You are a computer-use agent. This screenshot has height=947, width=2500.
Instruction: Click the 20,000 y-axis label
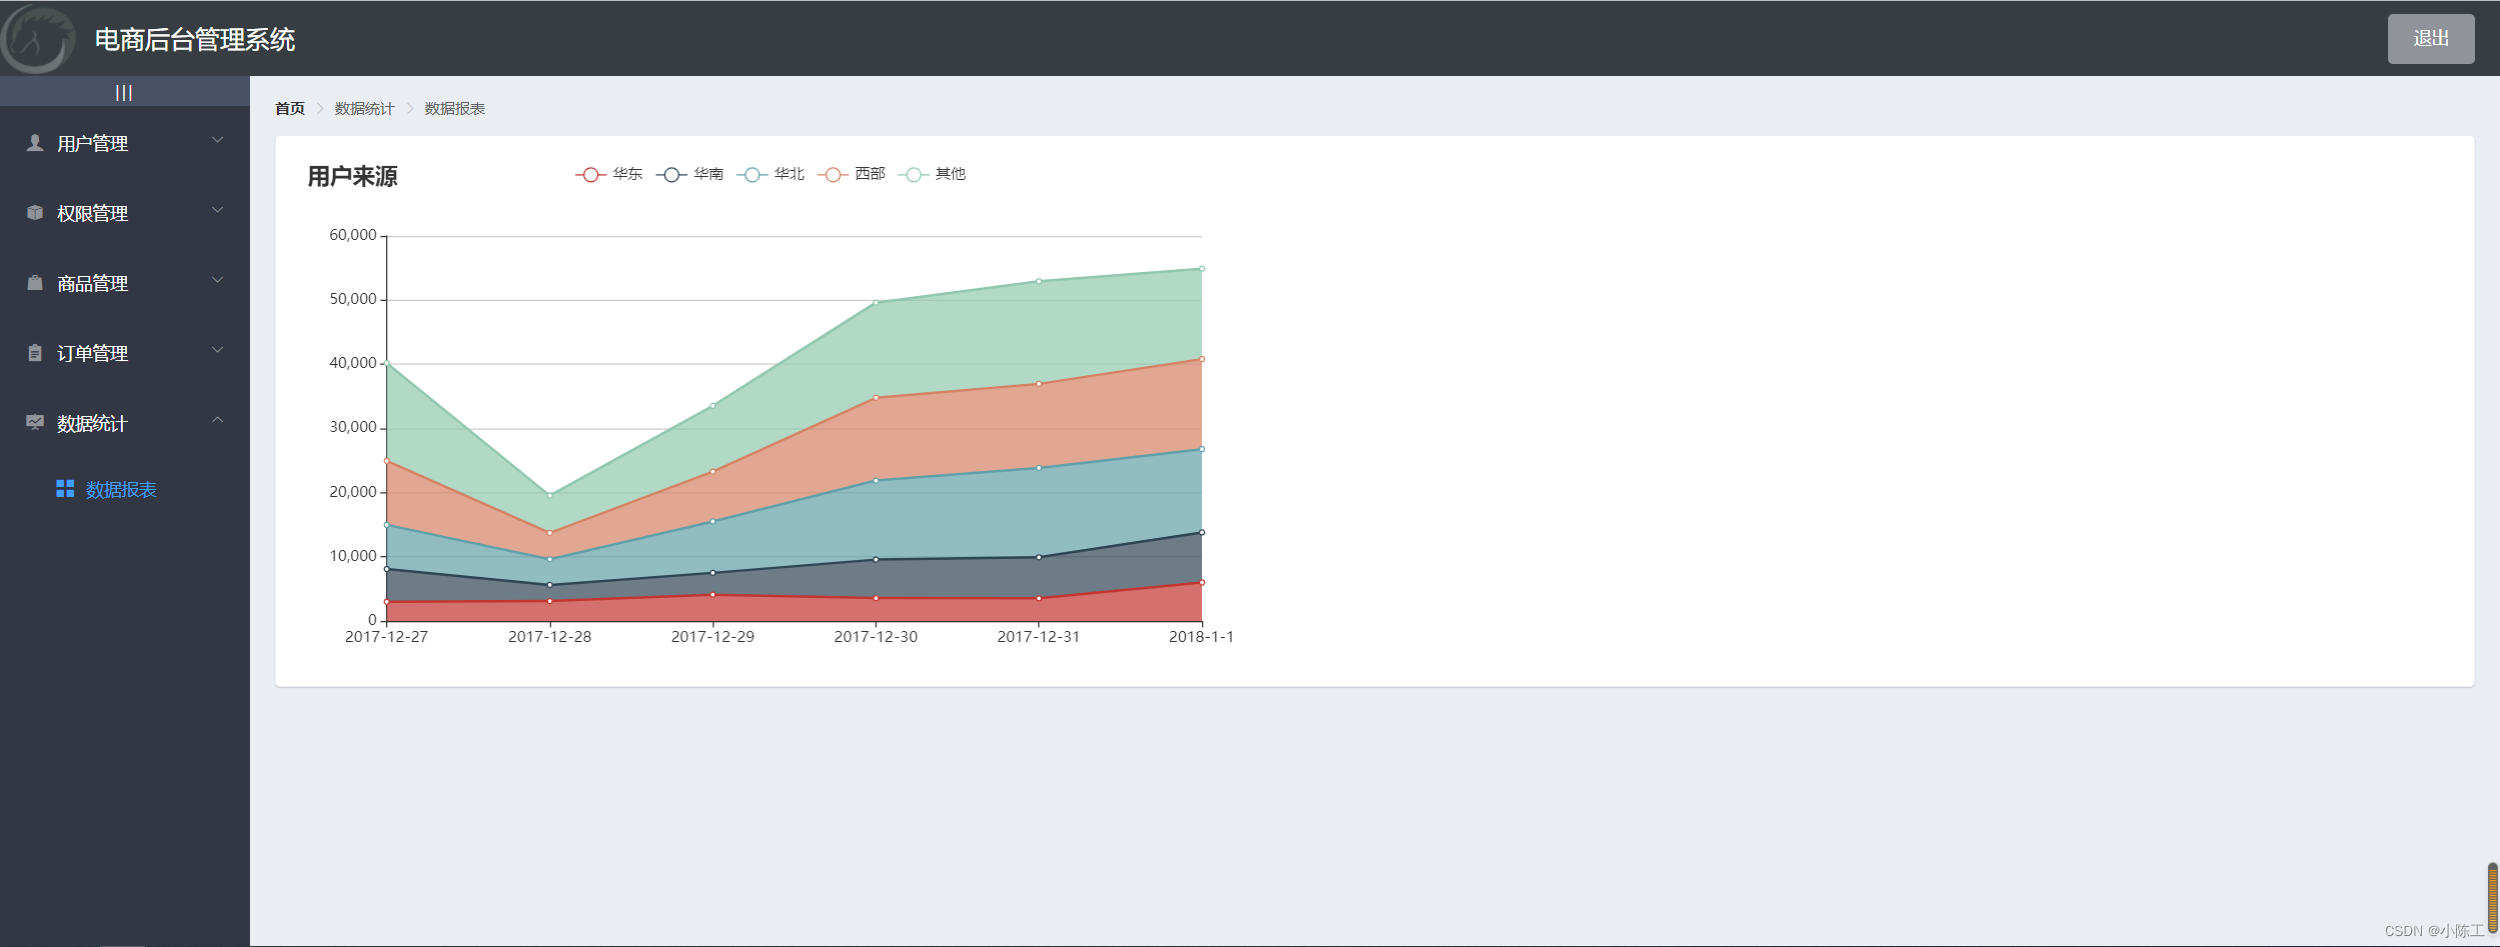click(x=353, y=492)
